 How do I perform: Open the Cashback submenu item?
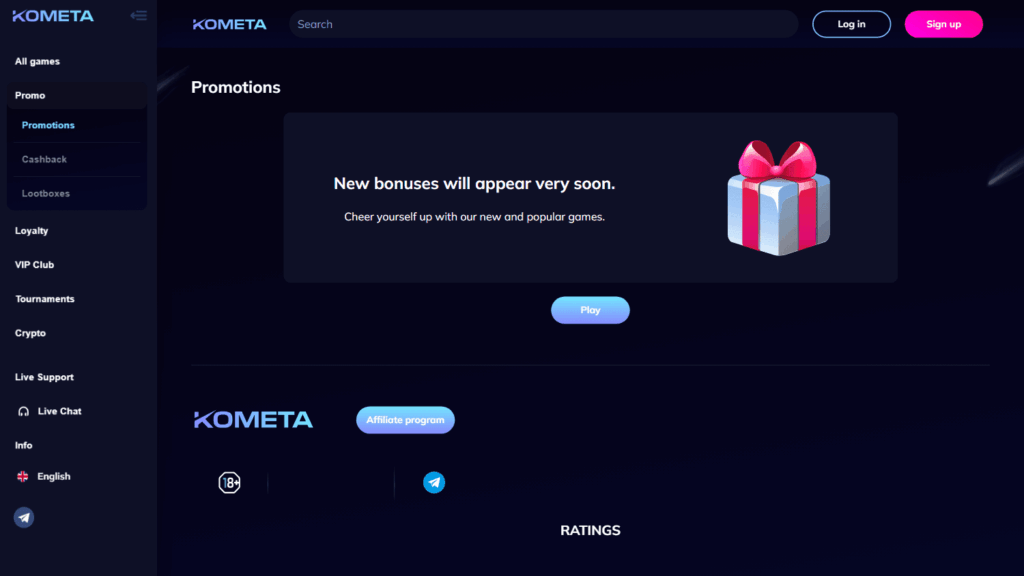(x=44, y=159)
